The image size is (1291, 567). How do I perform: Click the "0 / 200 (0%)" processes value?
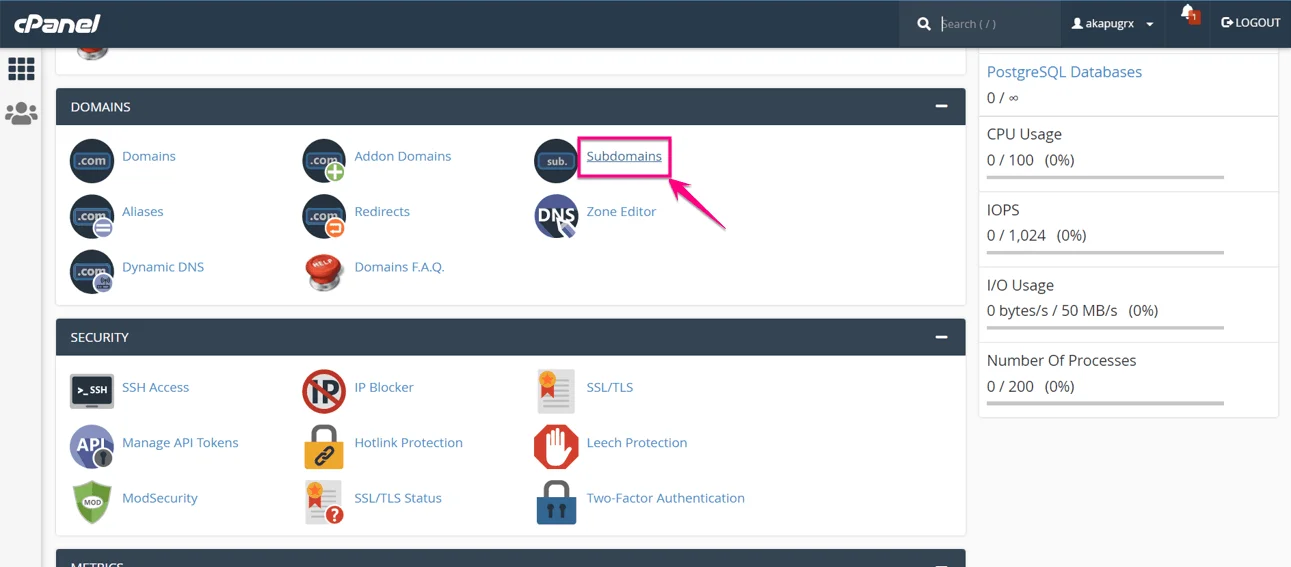[1030, 386]
